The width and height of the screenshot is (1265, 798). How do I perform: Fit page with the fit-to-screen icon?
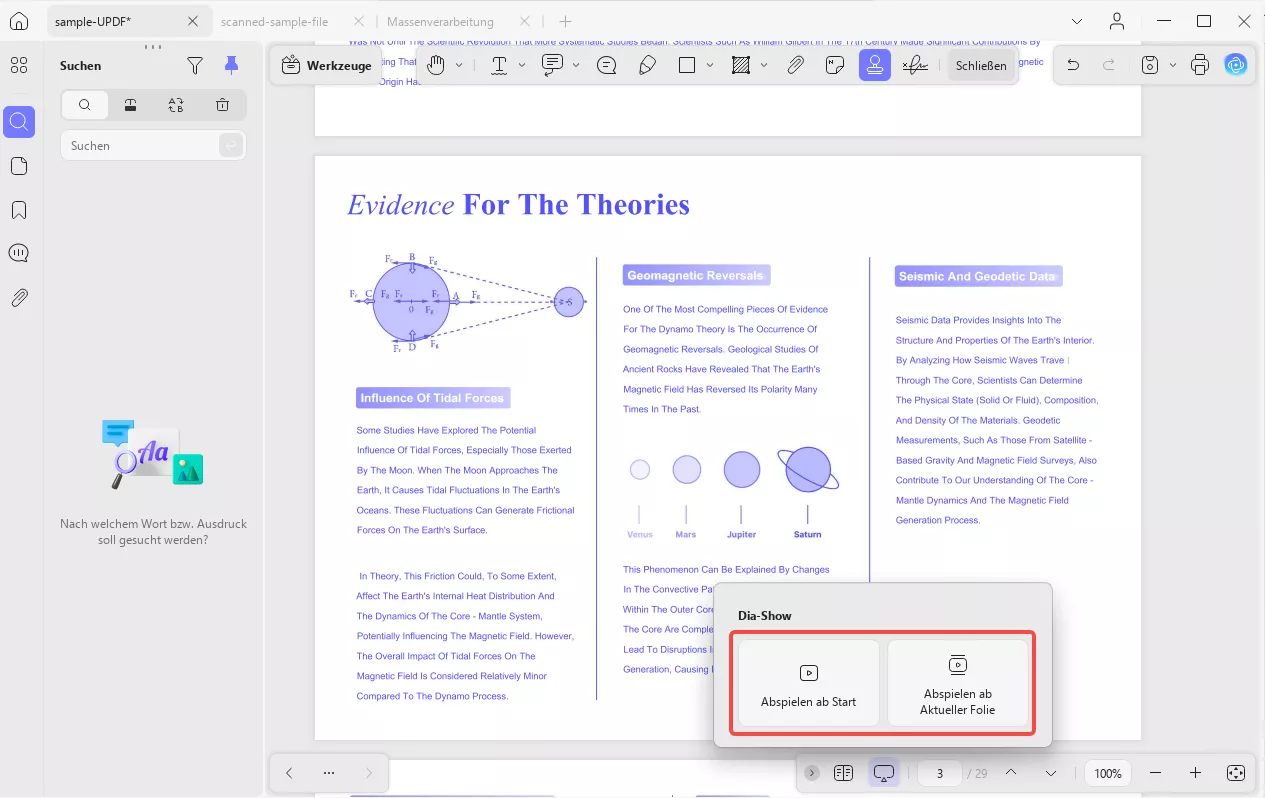[x=1235, y=773]
